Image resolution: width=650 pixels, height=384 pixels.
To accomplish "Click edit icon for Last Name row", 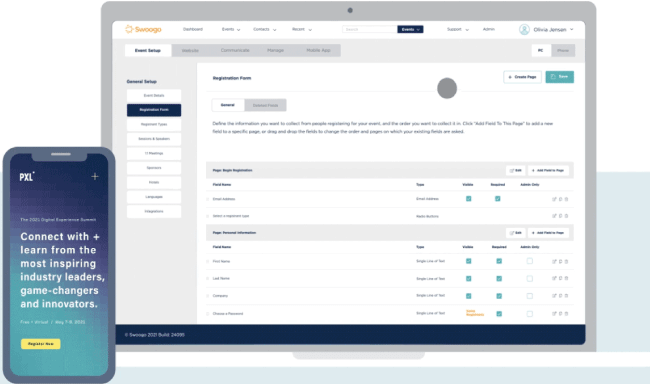I will pos(554,278).
